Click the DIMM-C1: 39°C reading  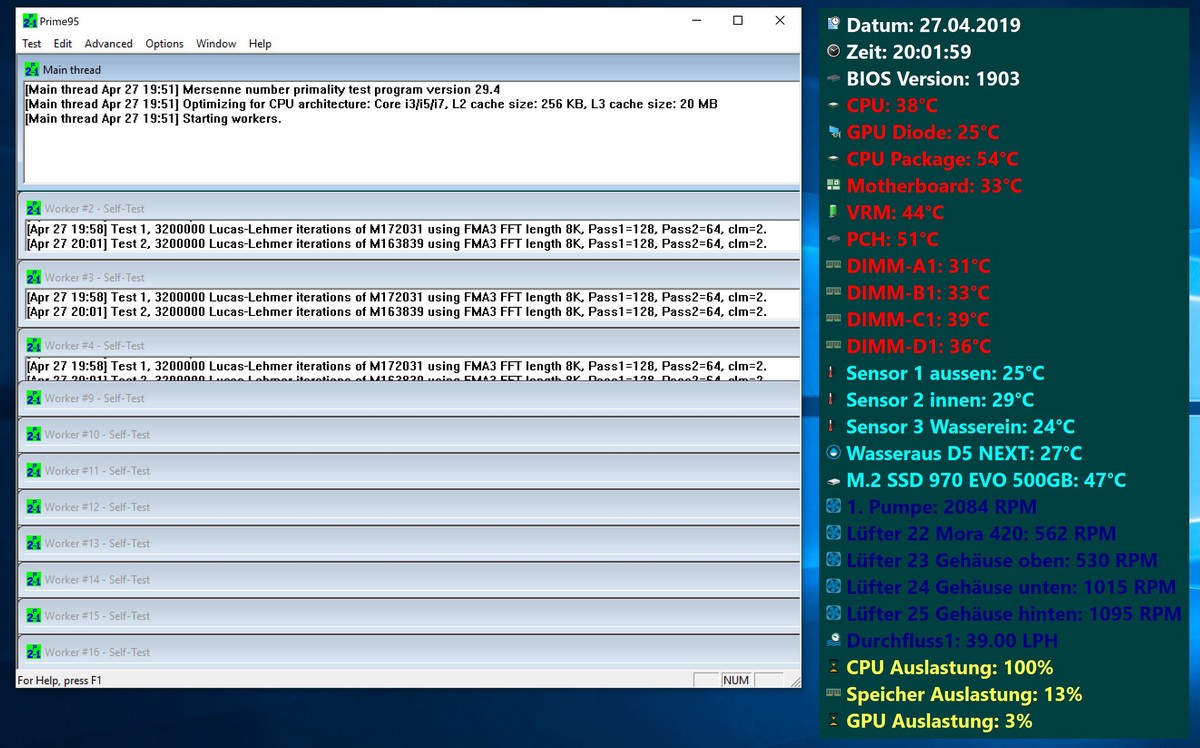pyautogui.click(x=917, y=319)
